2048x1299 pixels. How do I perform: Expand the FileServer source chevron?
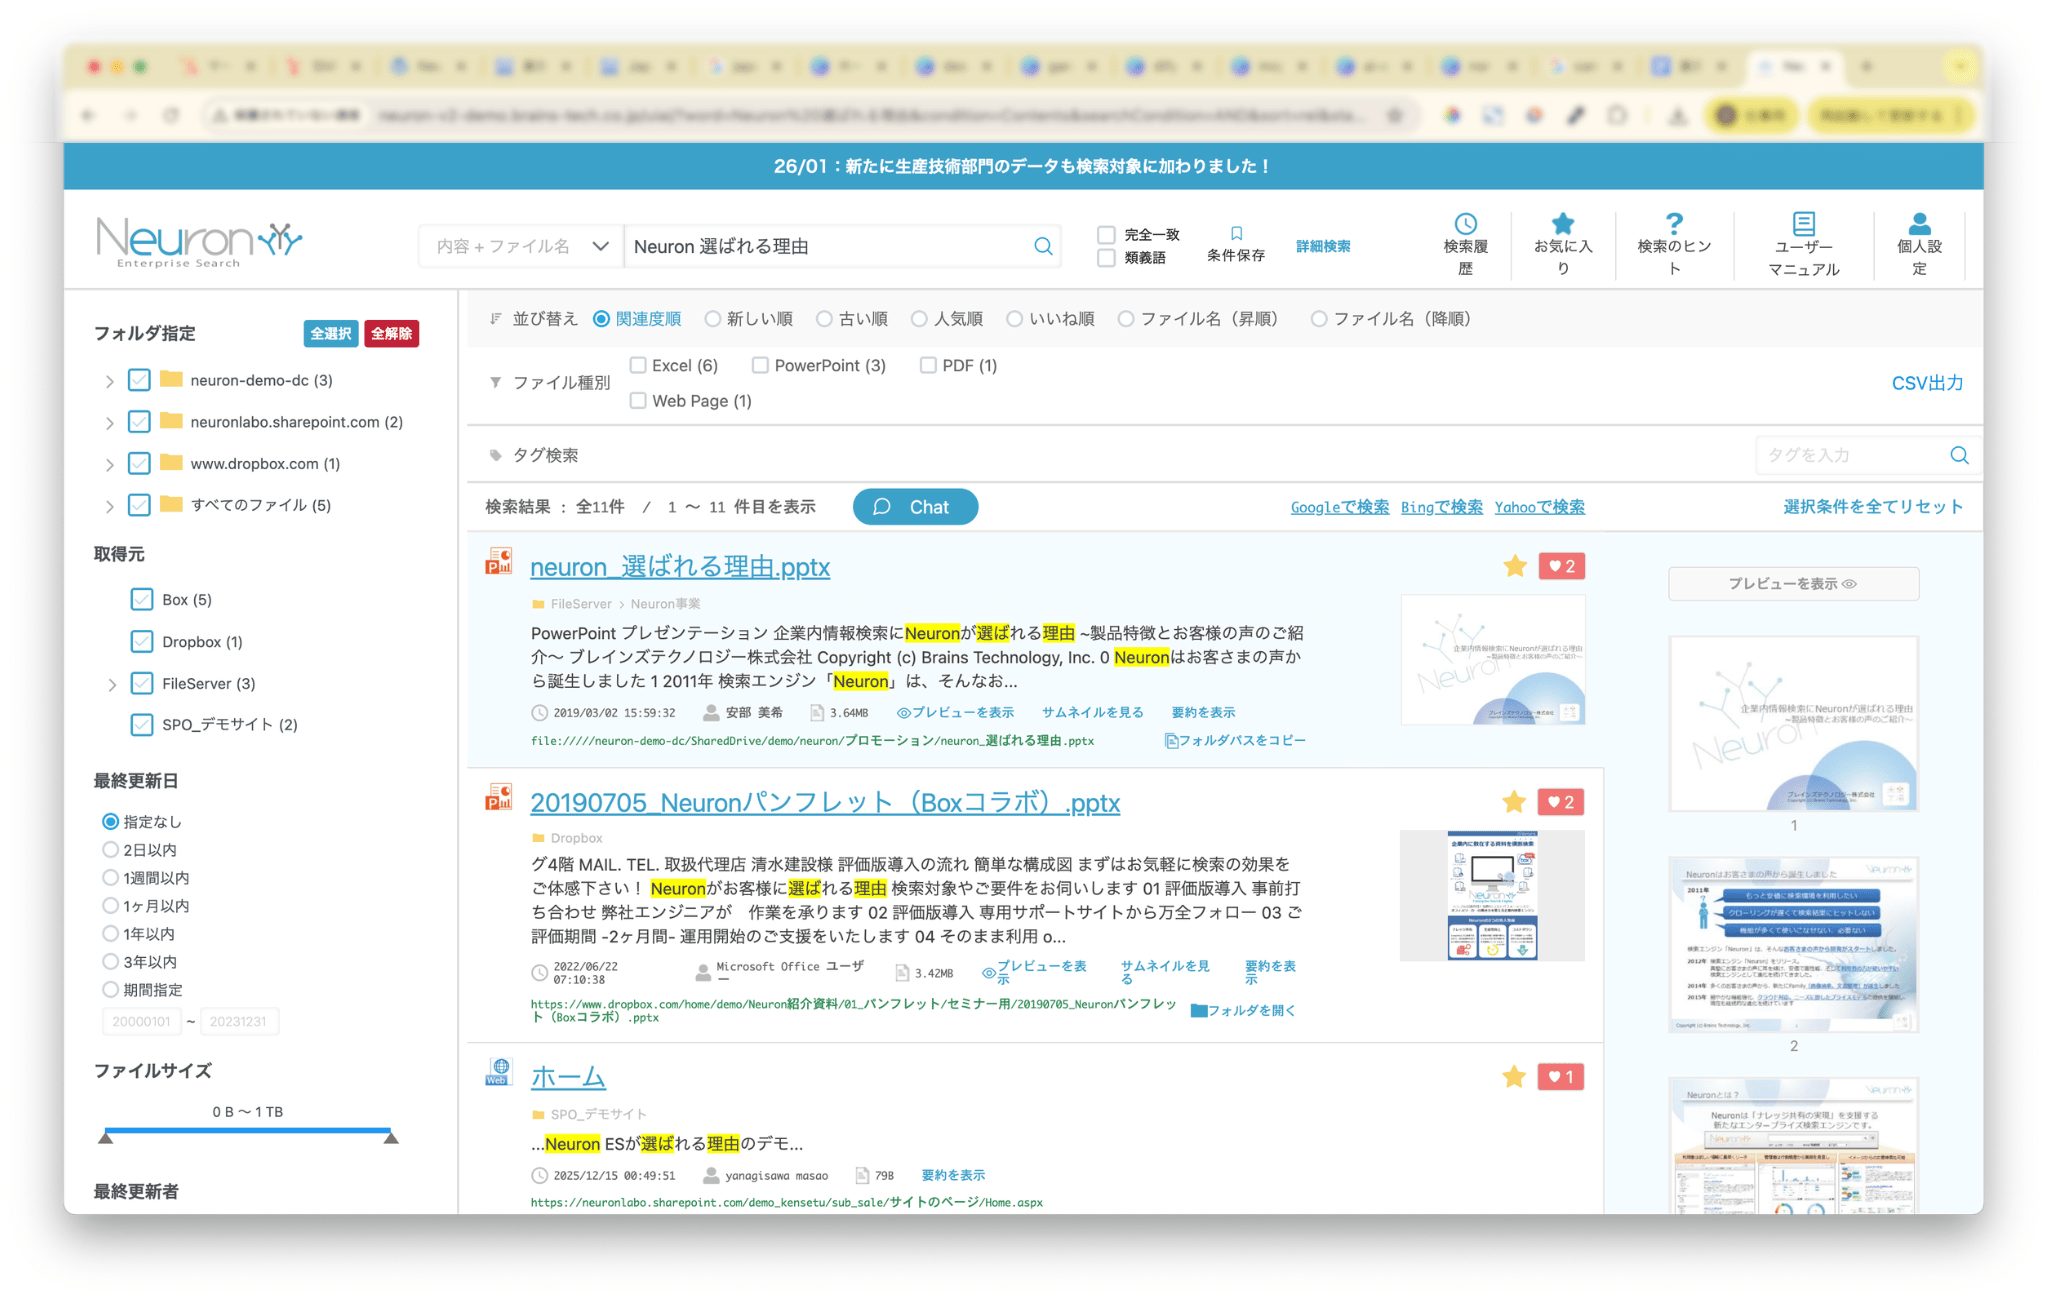point(112,684)
